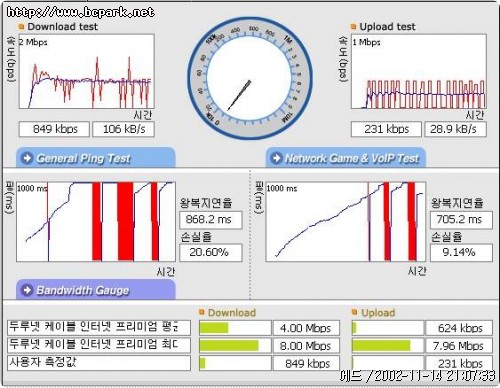Click the orange bullet beside Bandwidth Download header
This screenshot has height=388, width=500.
coord(201,312)
